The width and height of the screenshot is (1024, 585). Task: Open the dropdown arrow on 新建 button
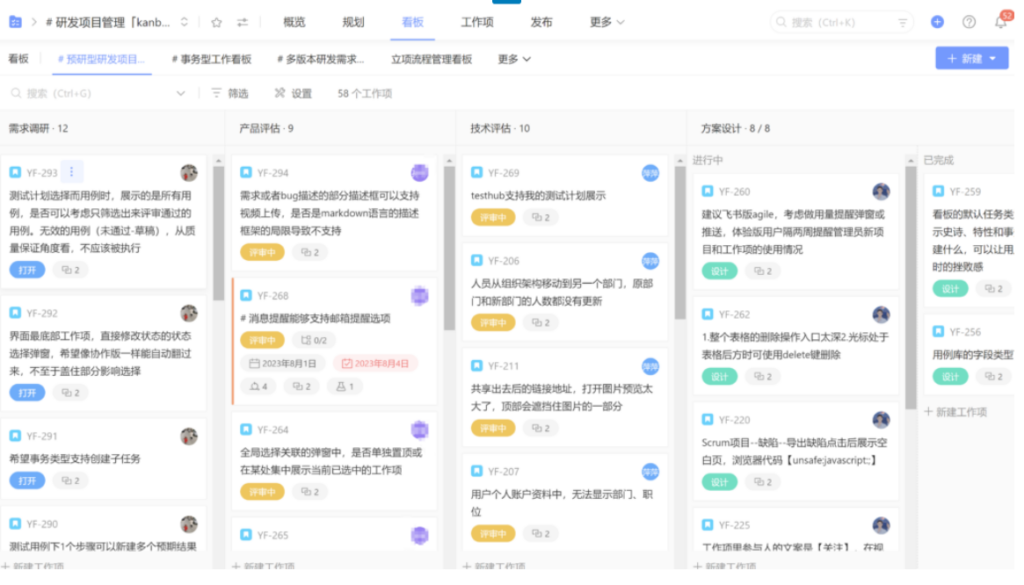(x=992, y=59)
